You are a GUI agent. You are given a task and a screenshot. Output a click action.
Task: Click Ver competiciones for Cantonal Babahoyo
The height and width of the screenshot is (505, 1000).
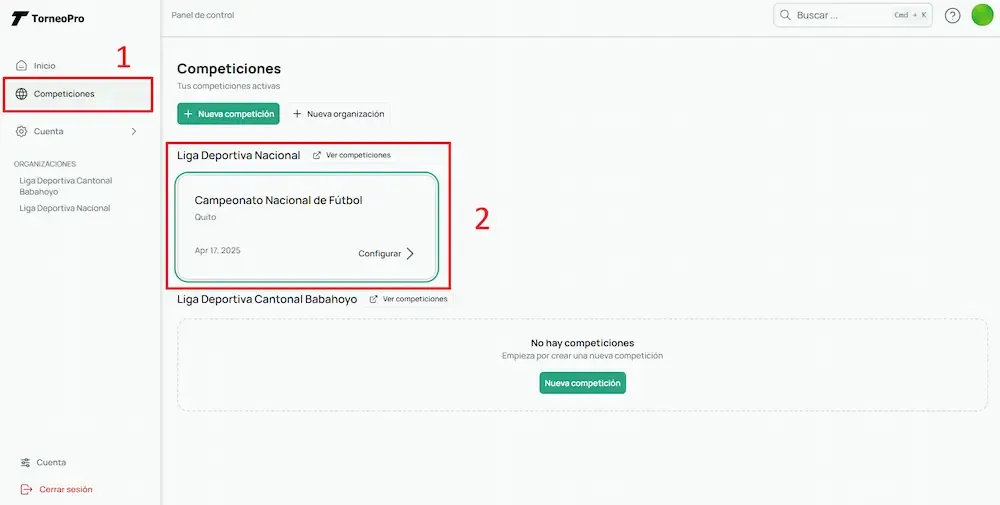pos(408,299)
